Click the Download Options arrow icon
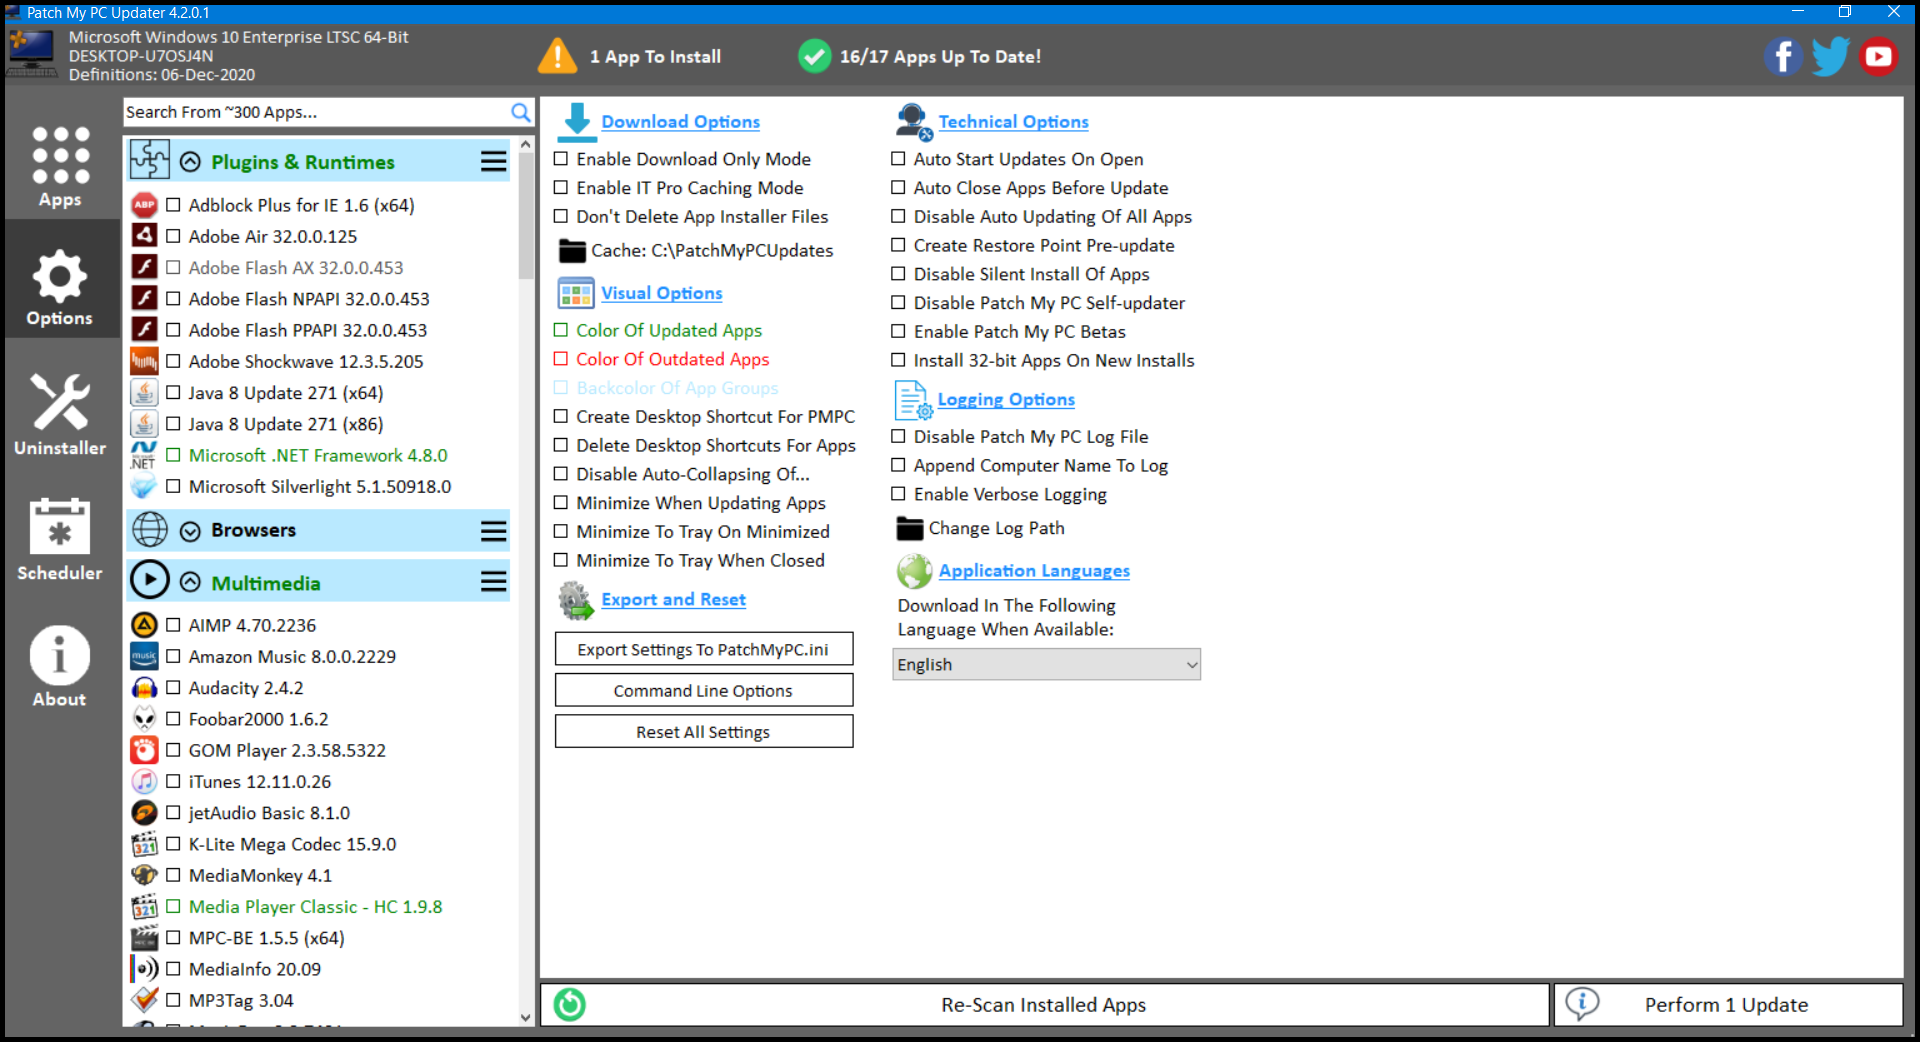The image size is (1920, 1042). pyautogui.click(x=576, y=121)
